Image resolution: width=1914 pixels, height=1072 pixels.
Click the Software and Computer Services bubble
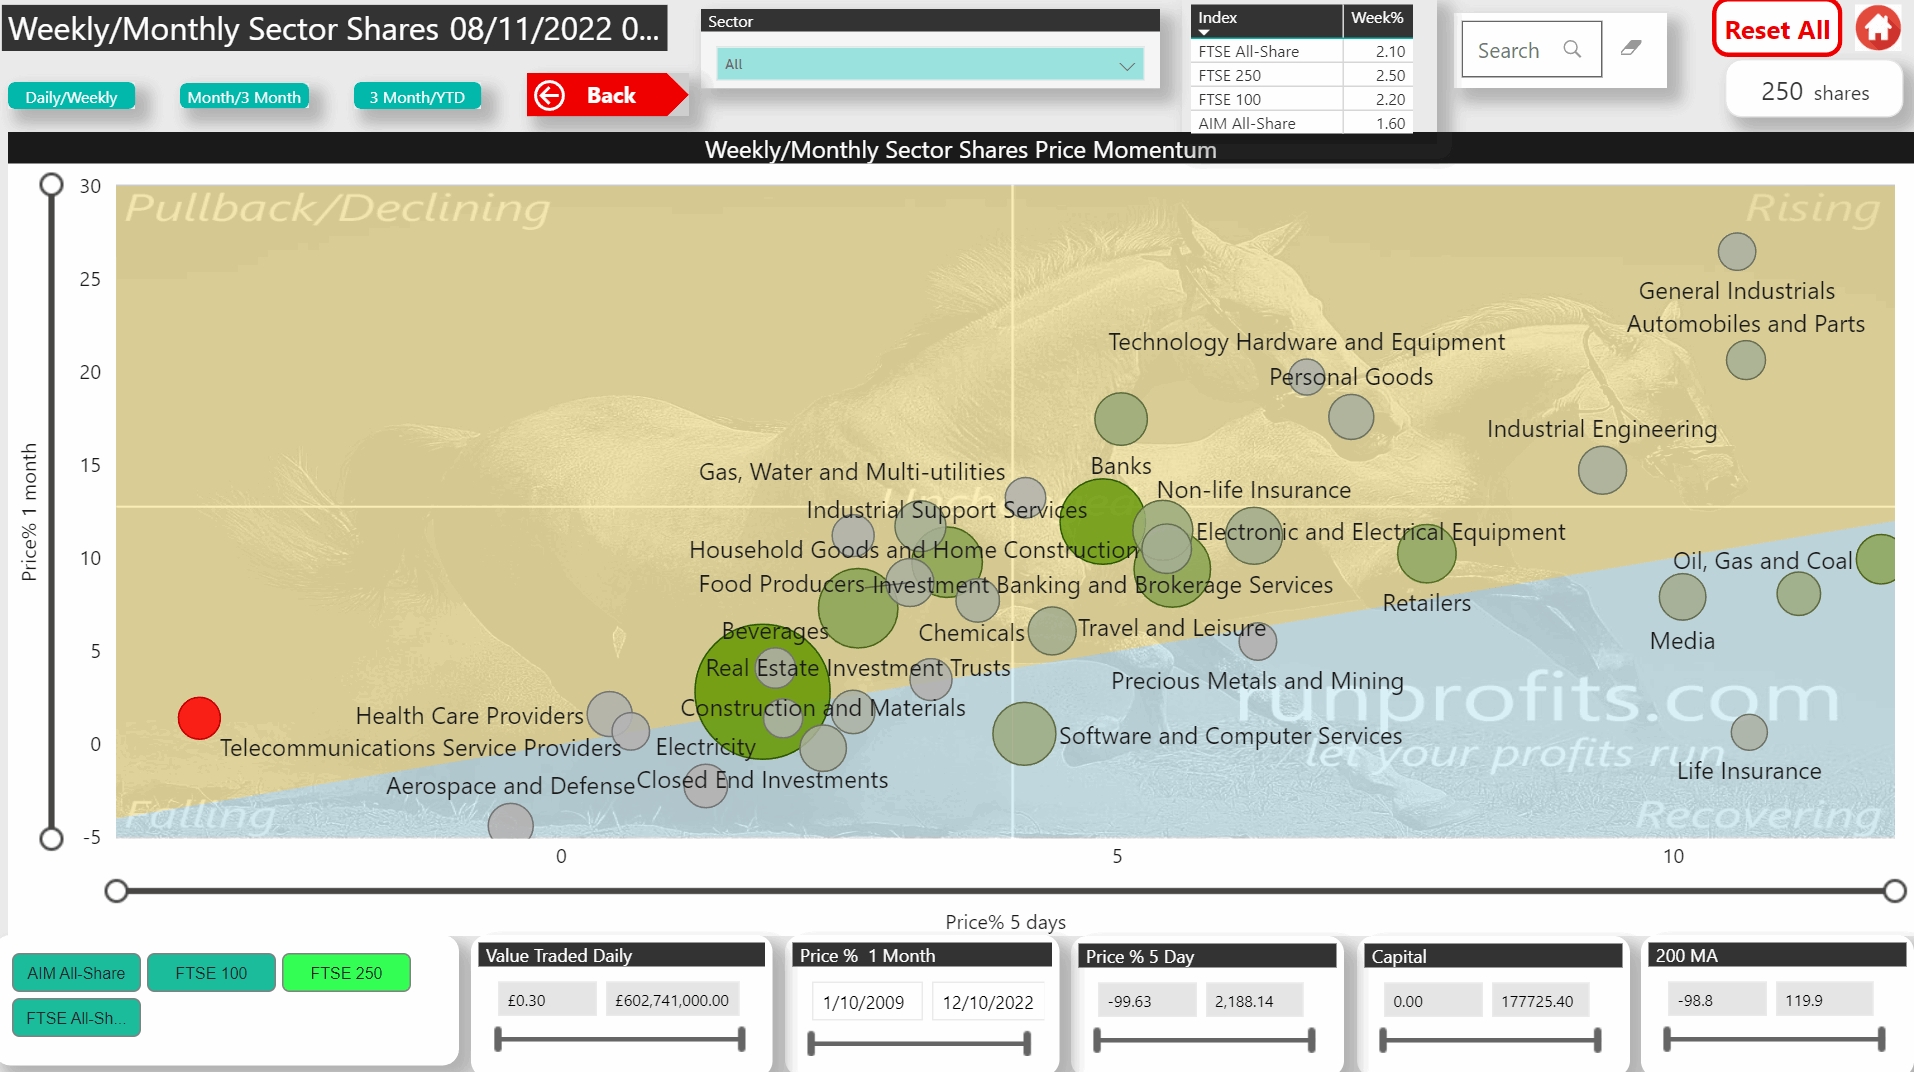pos(1024,734)
